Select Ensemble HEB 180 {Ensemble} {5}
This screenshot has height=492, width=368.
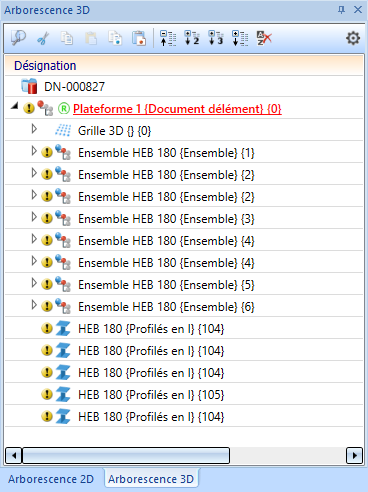tap(166, 285)
